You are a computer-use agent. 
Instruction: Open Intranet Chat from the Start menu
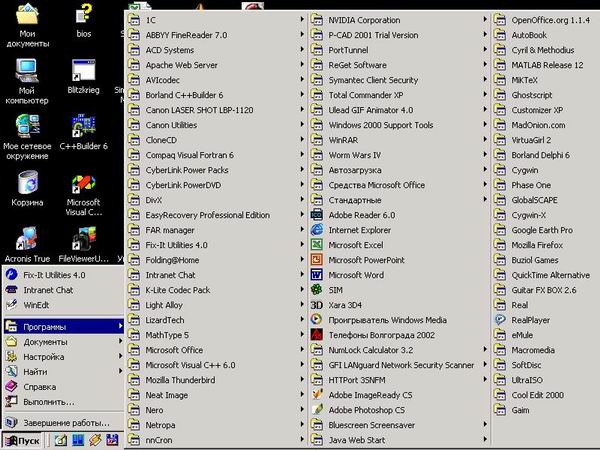(x=64, y=290)
